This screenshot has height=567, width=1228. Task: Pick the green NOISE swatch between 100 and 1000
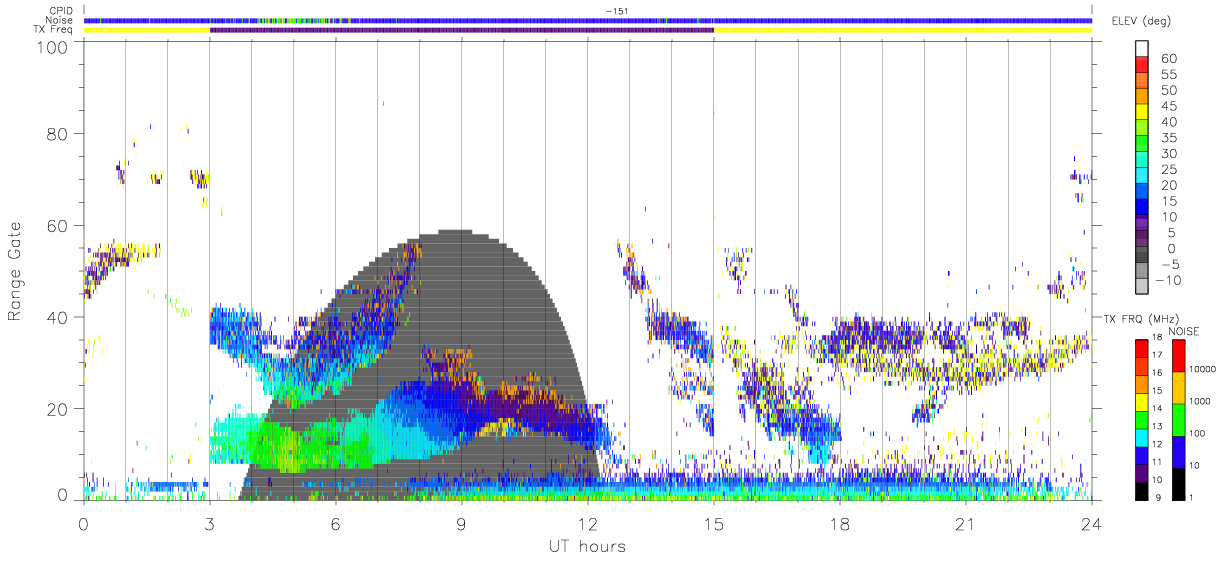[x=1179, y=418]
